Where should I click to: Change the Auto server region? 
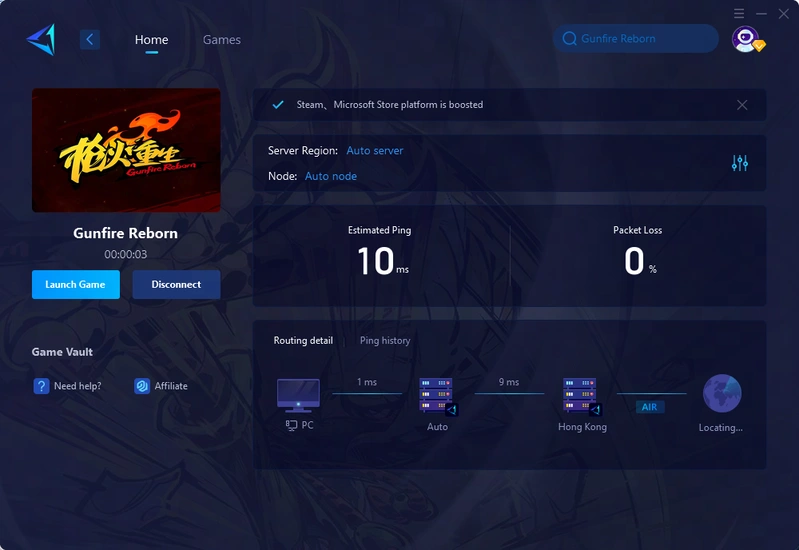point(375,150)
